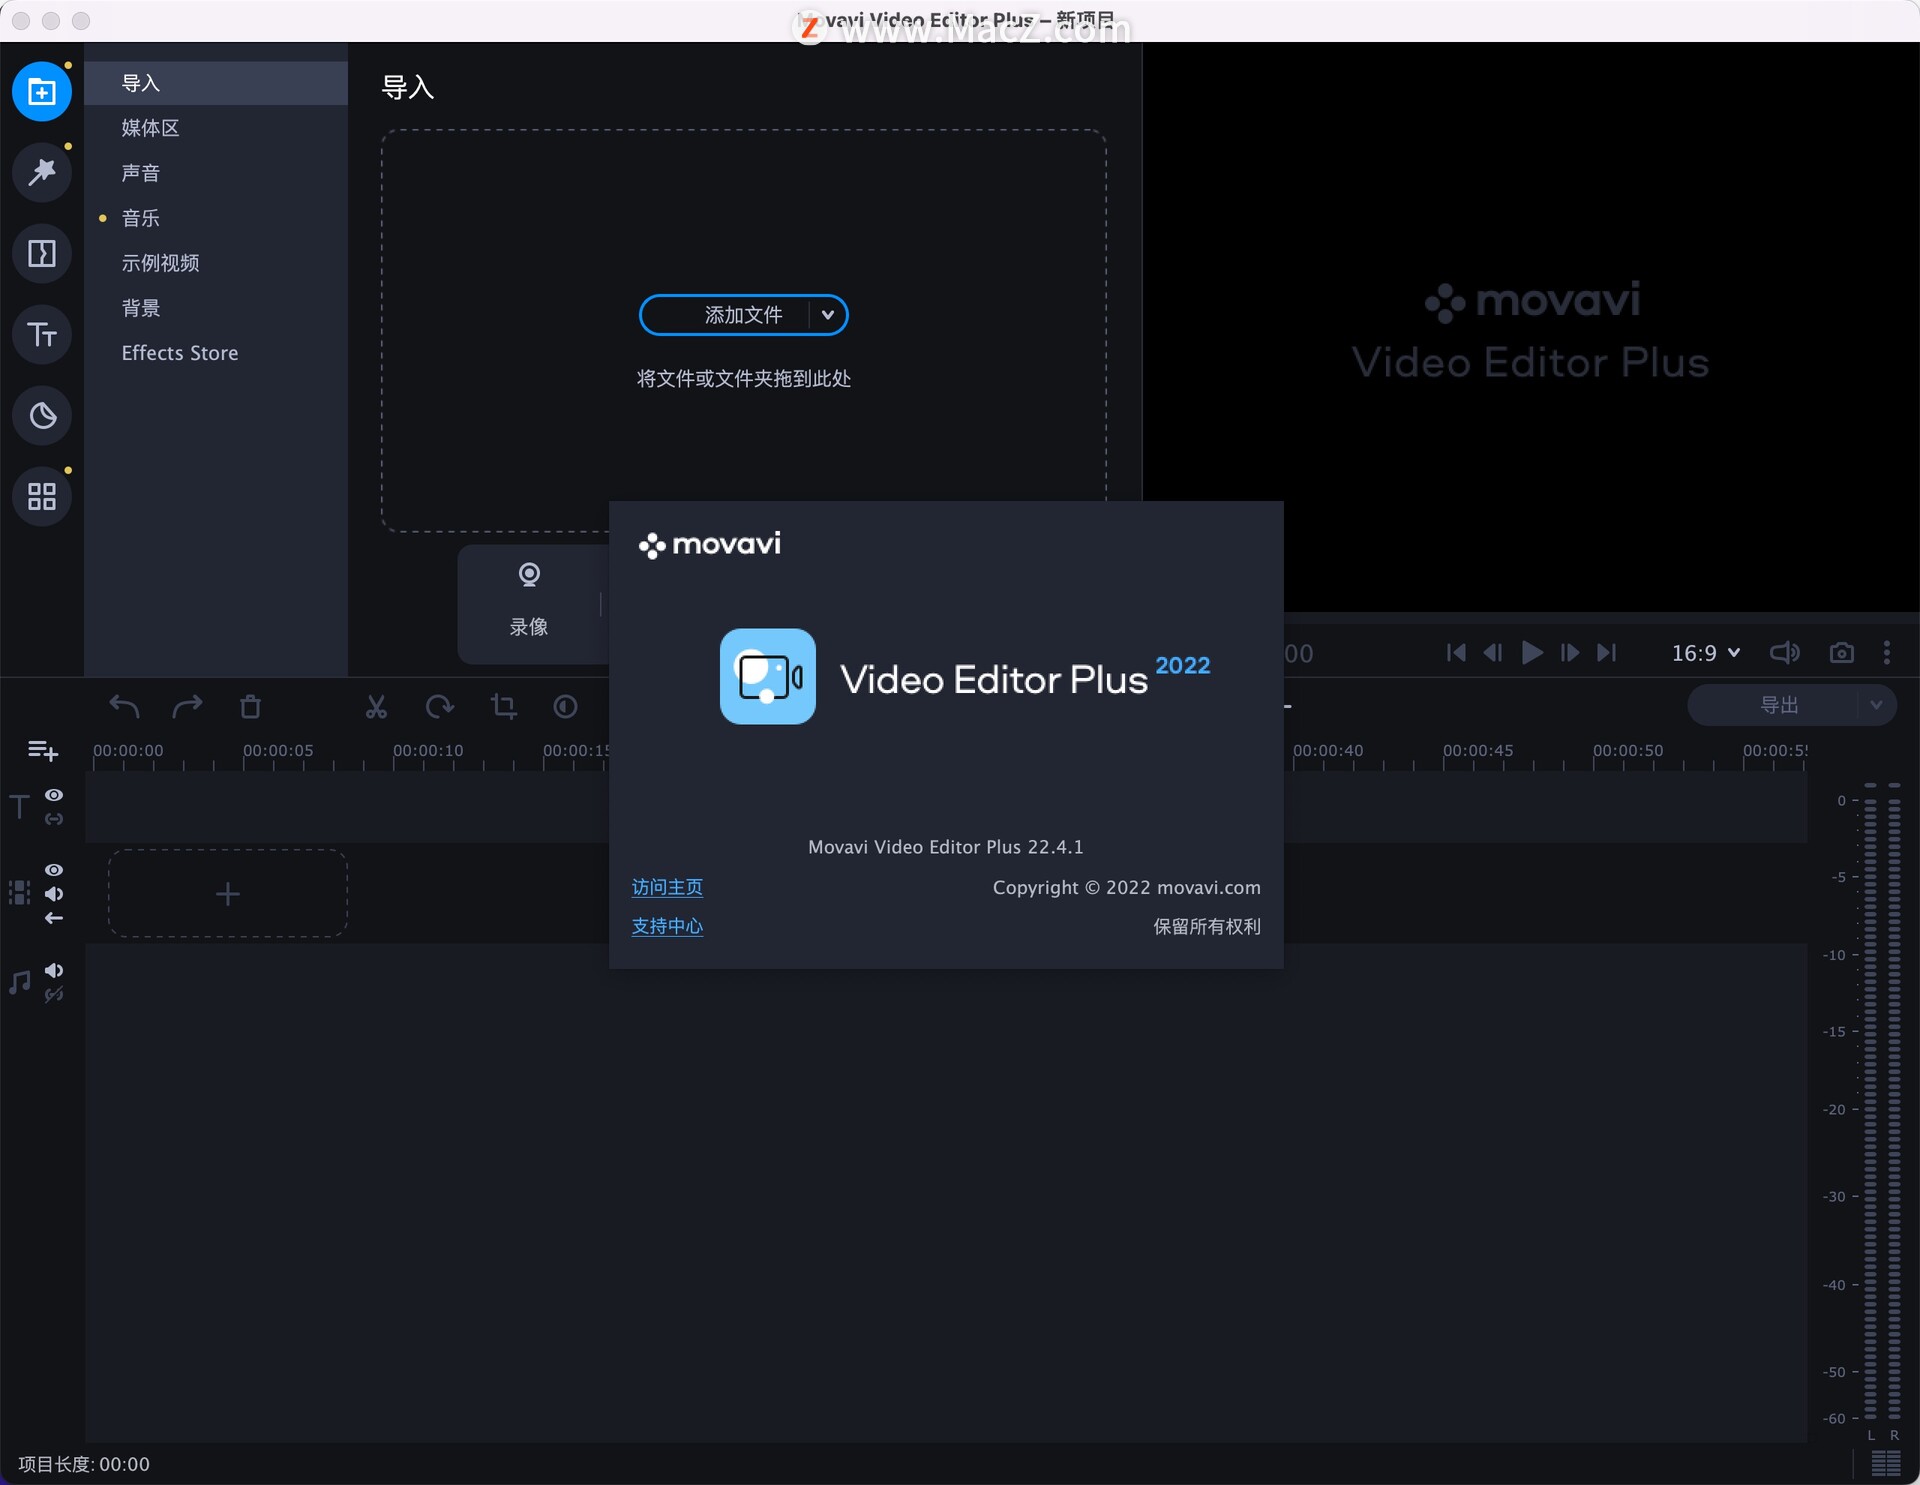Open the 16:9 aspect ratio dropdown
This screenshot has width=1920, height=1485.
point(1706,653)
